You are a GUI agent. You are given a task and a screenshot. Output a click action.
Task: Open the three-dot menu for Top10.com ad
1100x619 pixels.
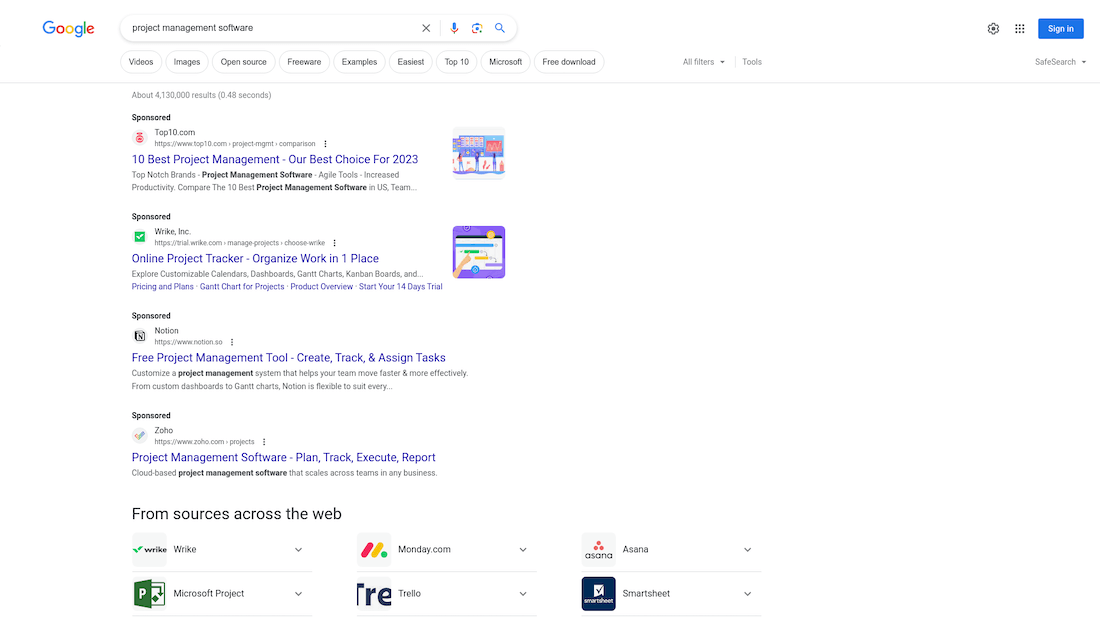point(326,144)
